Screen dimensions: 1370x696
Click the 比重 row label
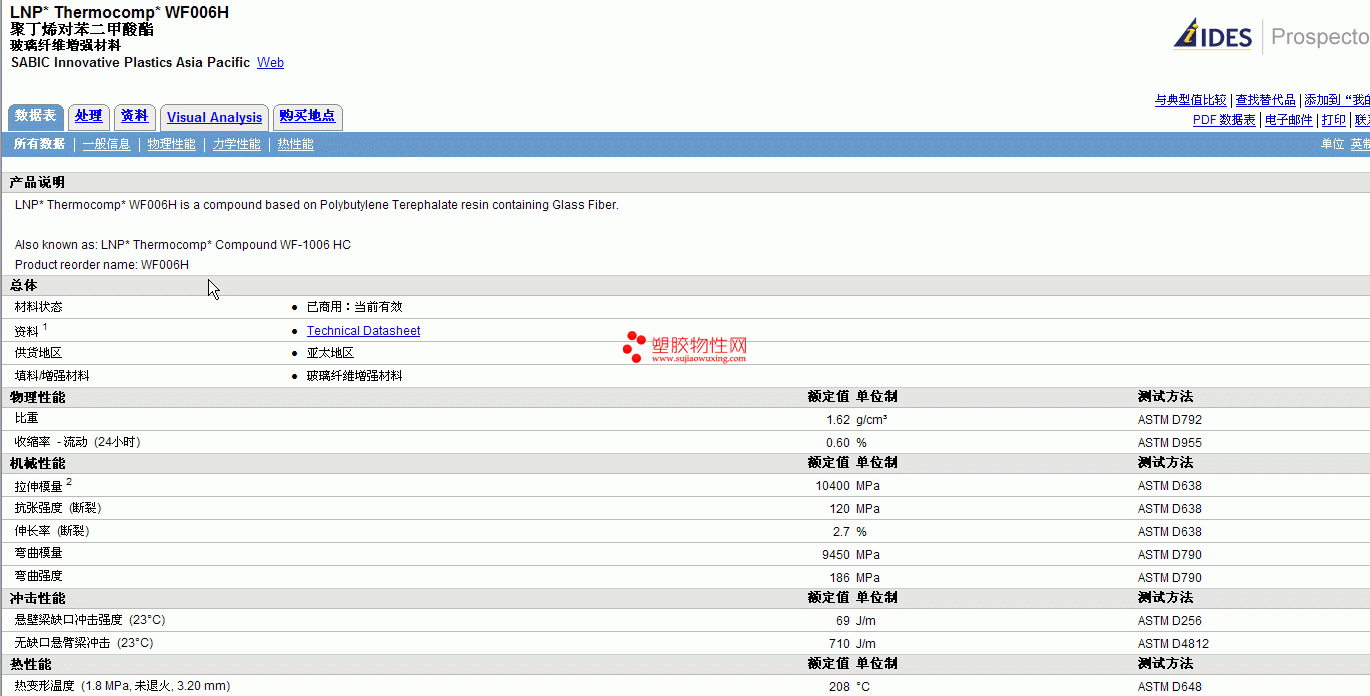tap(27, 419)
